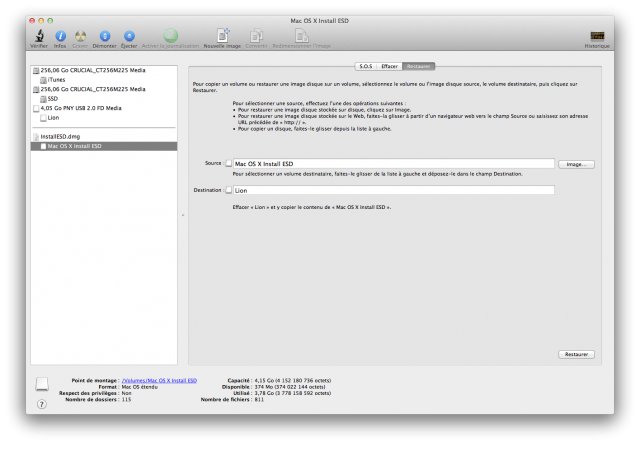The image size is (640, 450).
Task: Click the Nombre de fichiers value 811
Action: click(259, 399)
